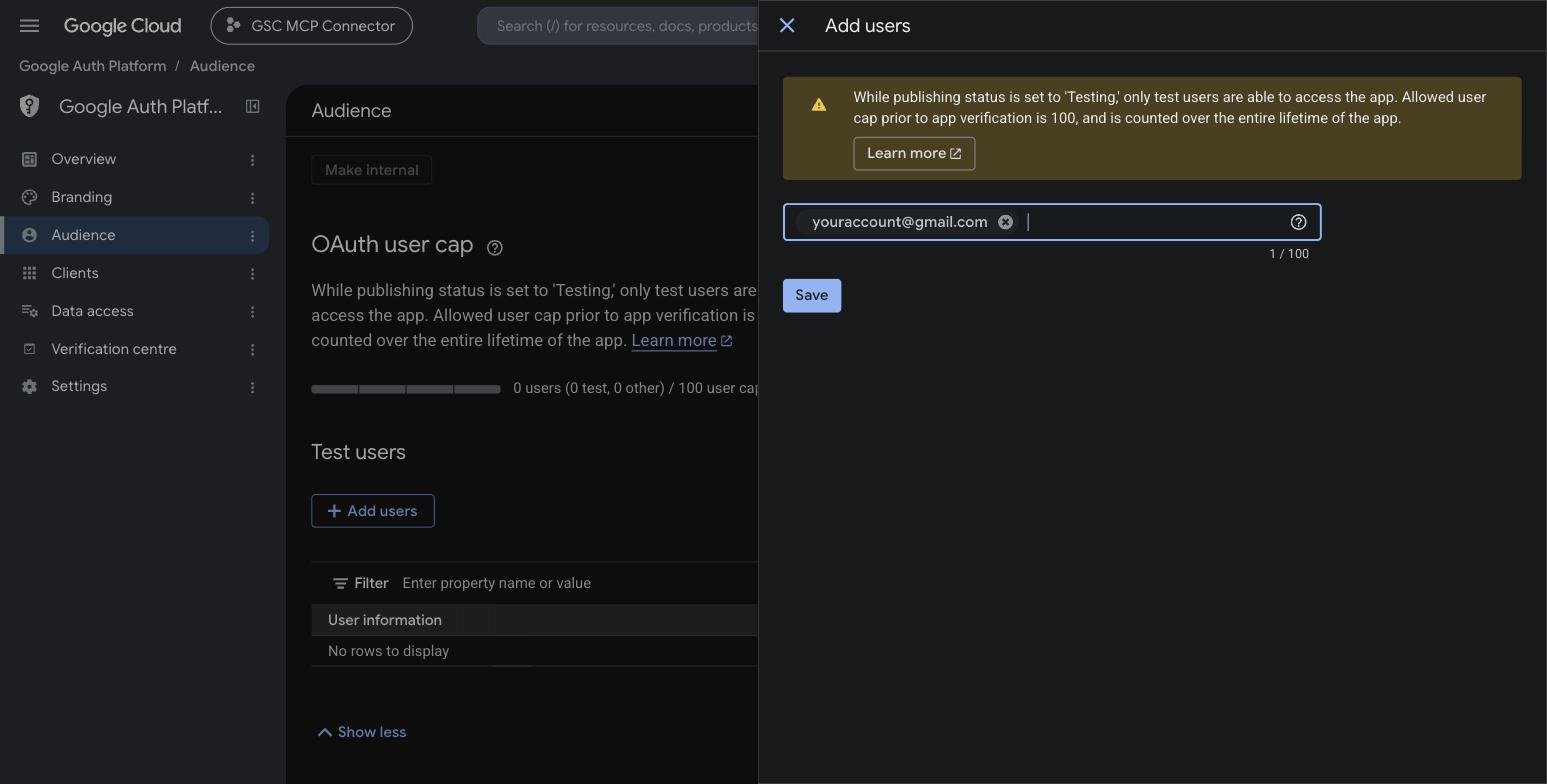Collapse the section with Show less

point(361,732)
